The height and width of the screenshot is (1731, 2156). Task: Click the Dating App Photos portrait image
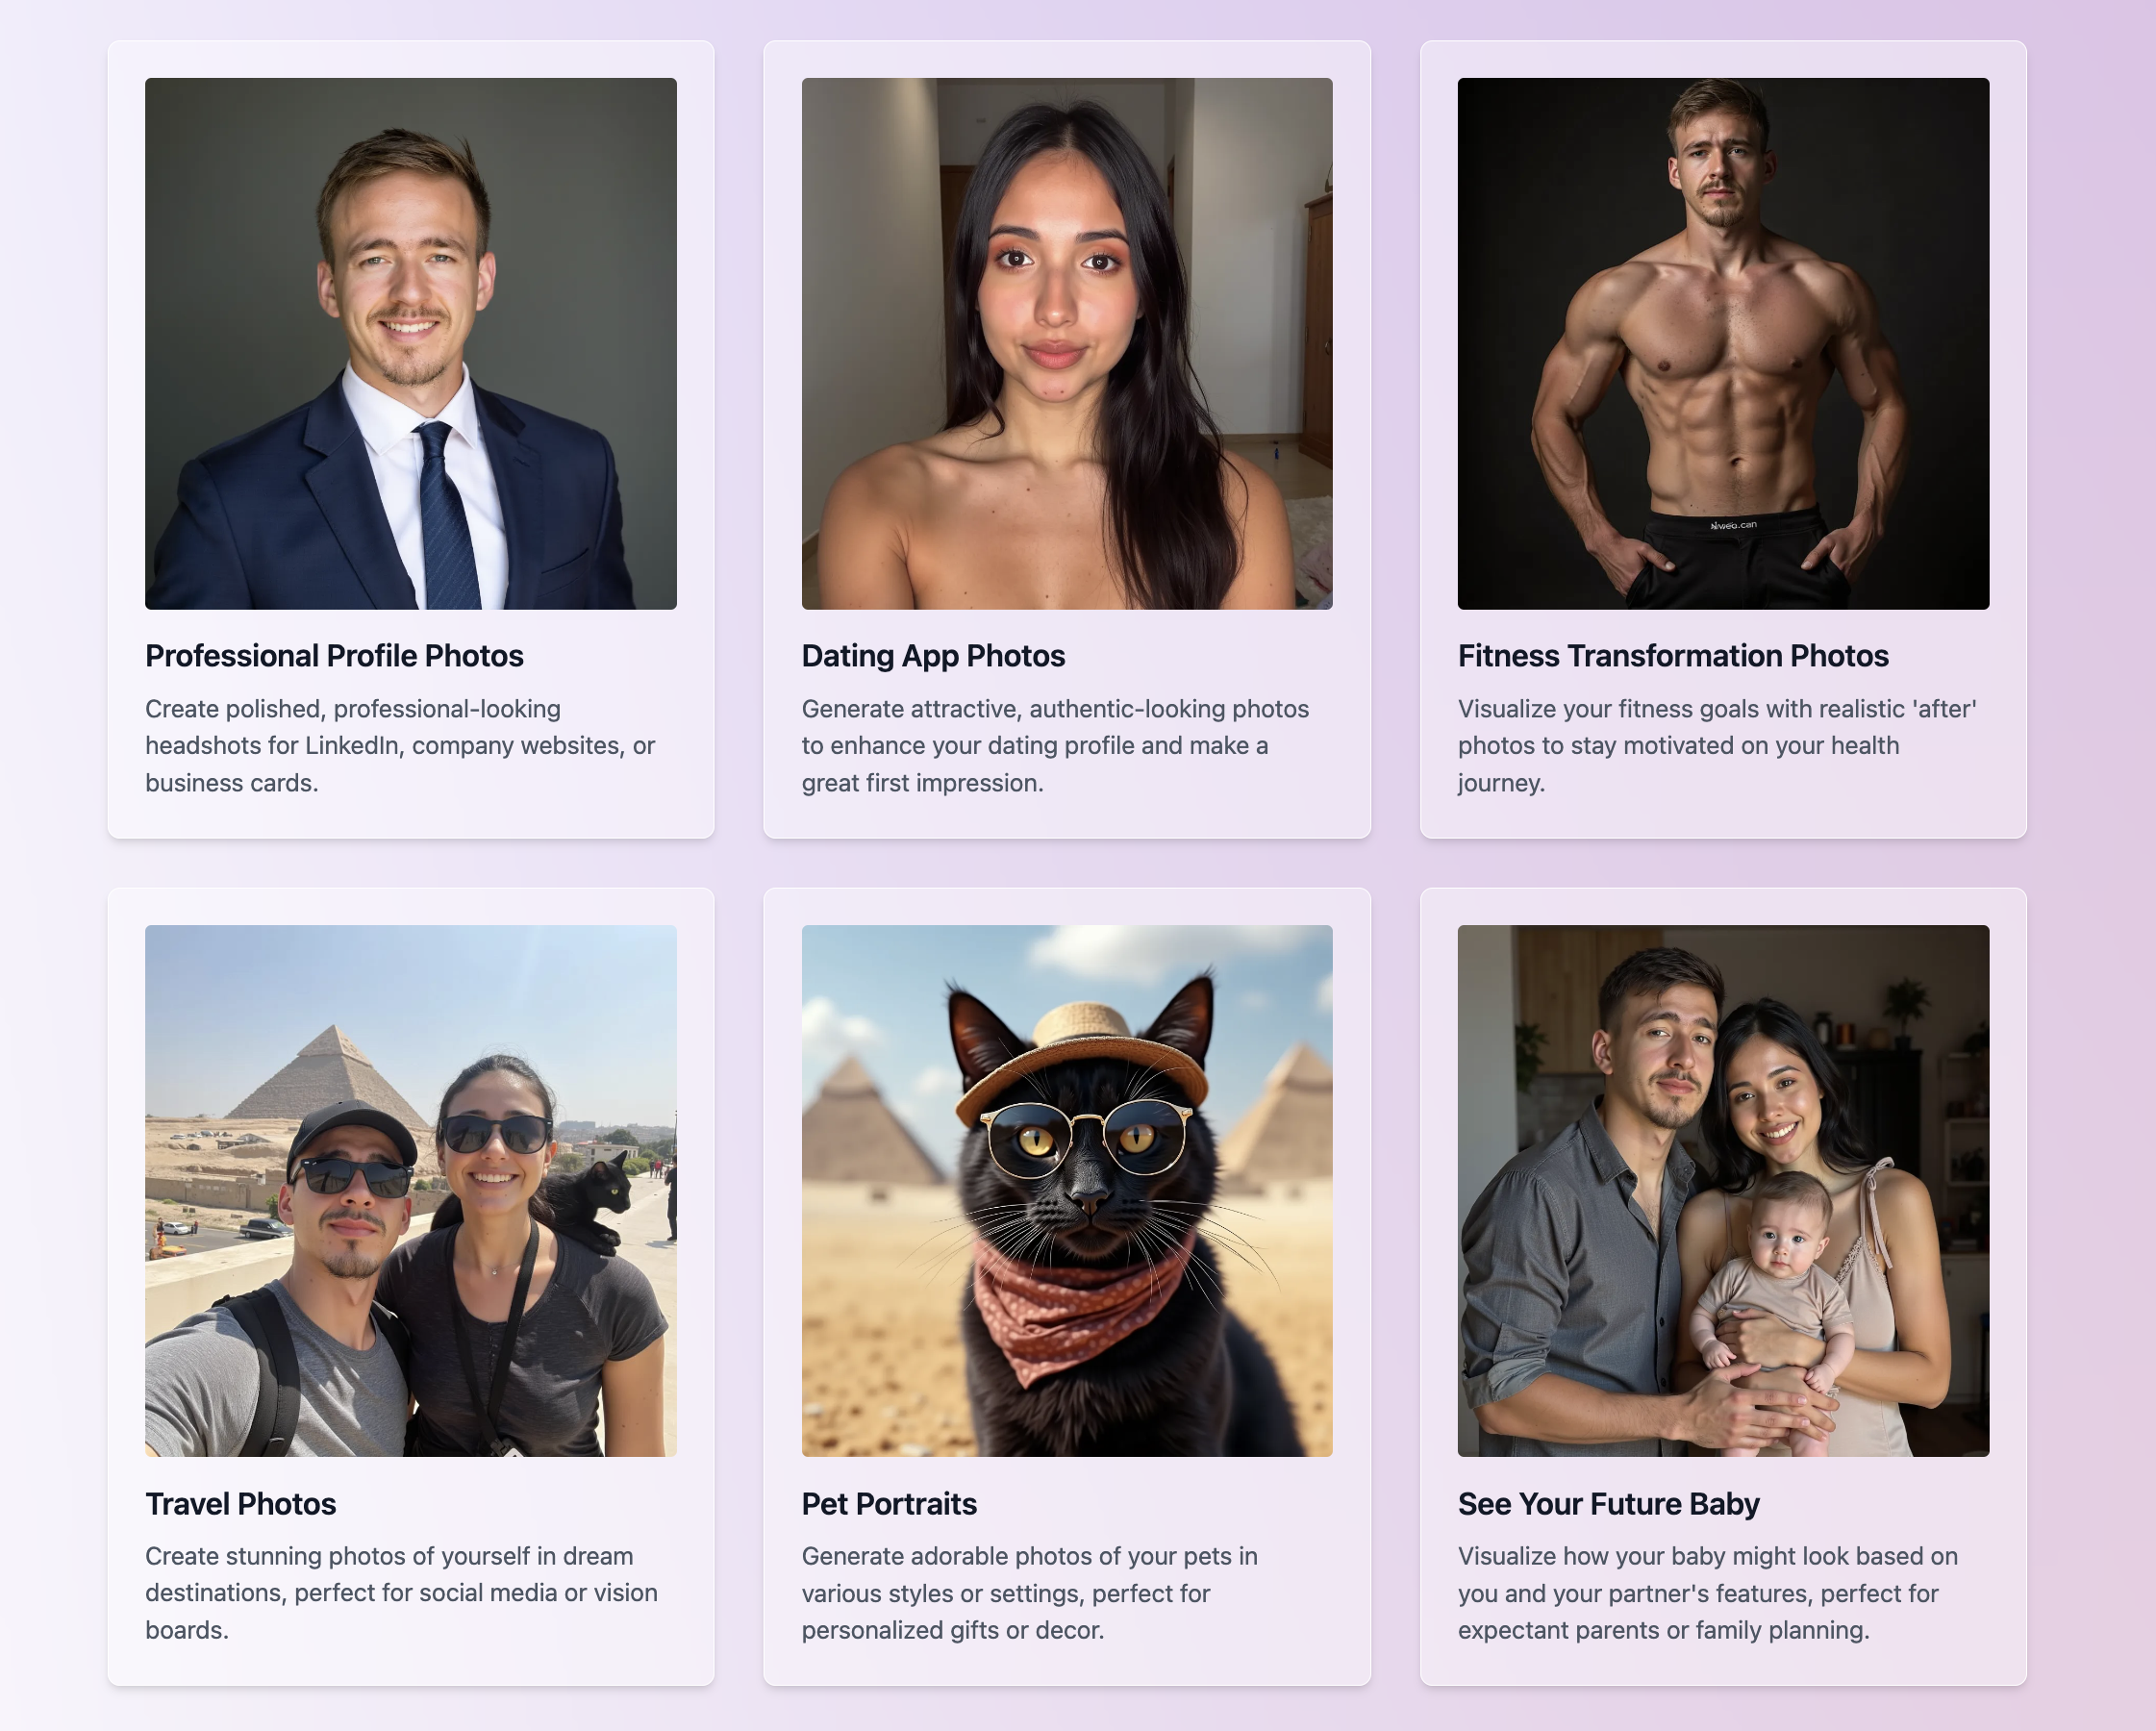(1067, 343)
